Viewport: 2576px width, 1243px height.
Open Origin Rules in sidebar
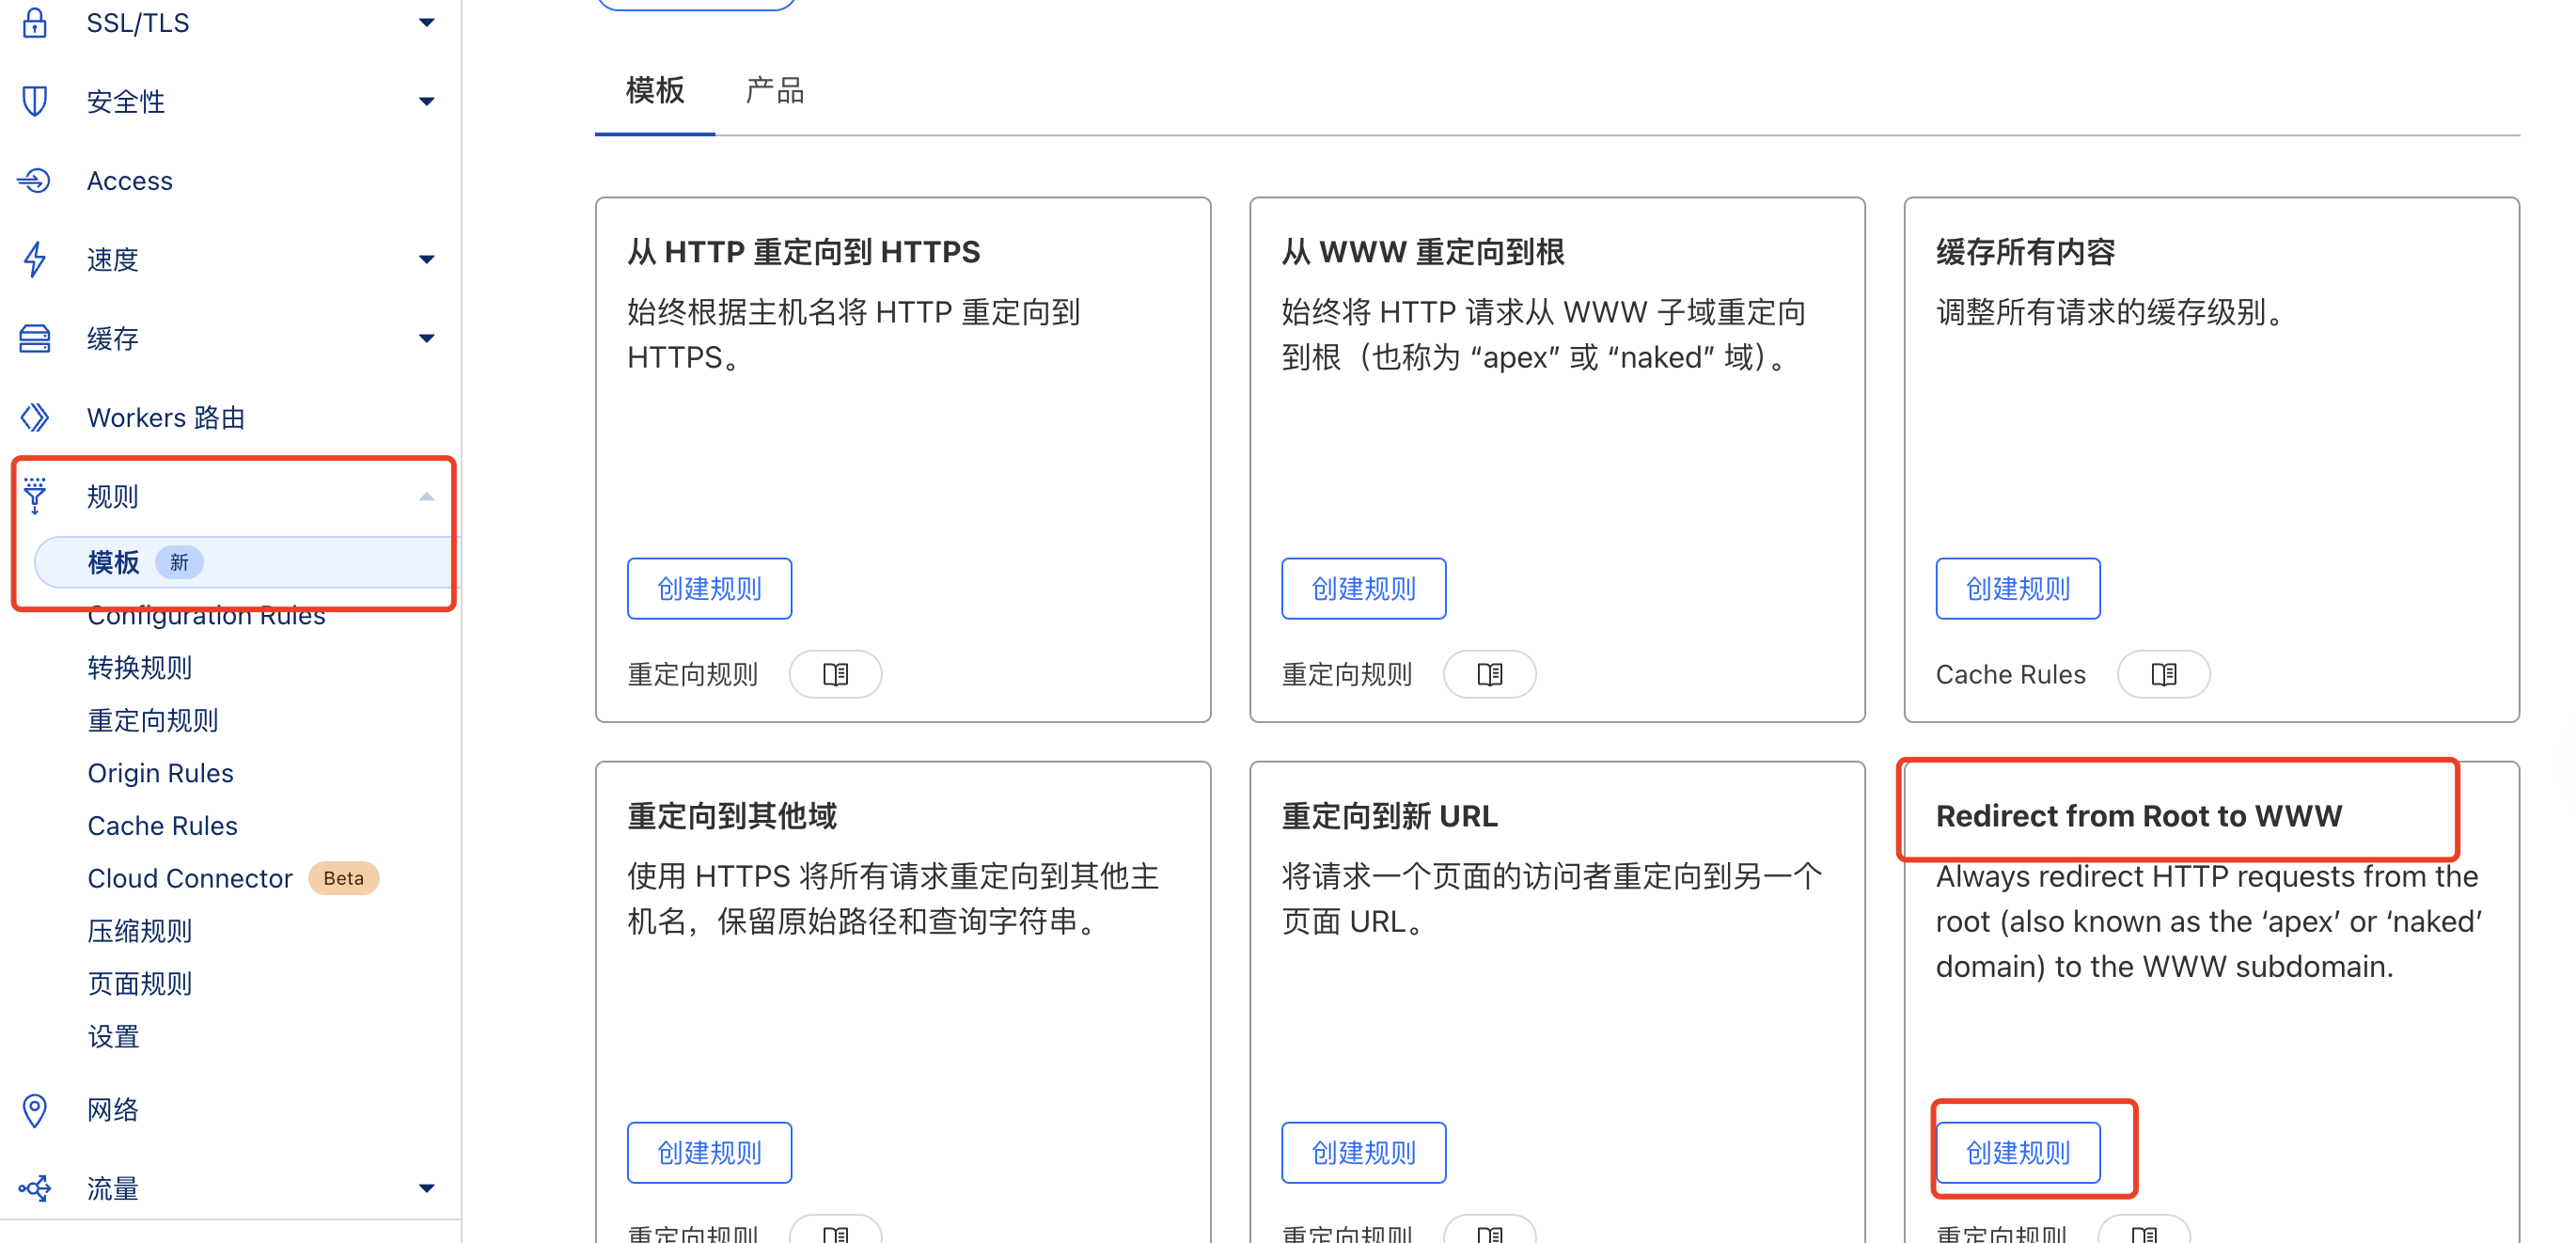160,773
